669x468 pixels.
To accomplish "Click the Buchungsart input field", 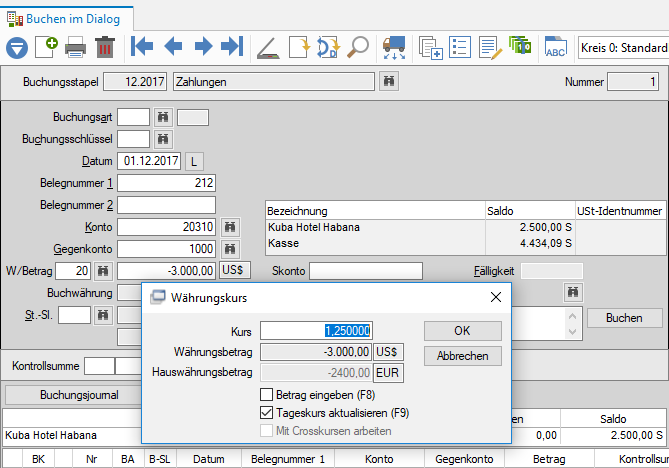I will tap(134, 117).
